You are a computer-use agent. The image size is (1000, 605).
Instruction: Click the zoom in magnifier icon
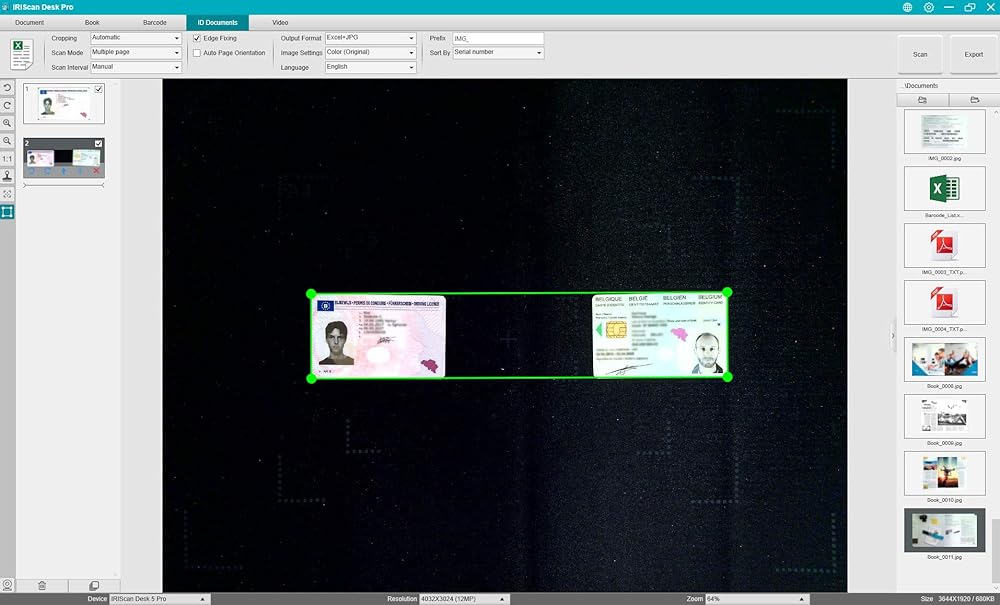coord(8,123)
